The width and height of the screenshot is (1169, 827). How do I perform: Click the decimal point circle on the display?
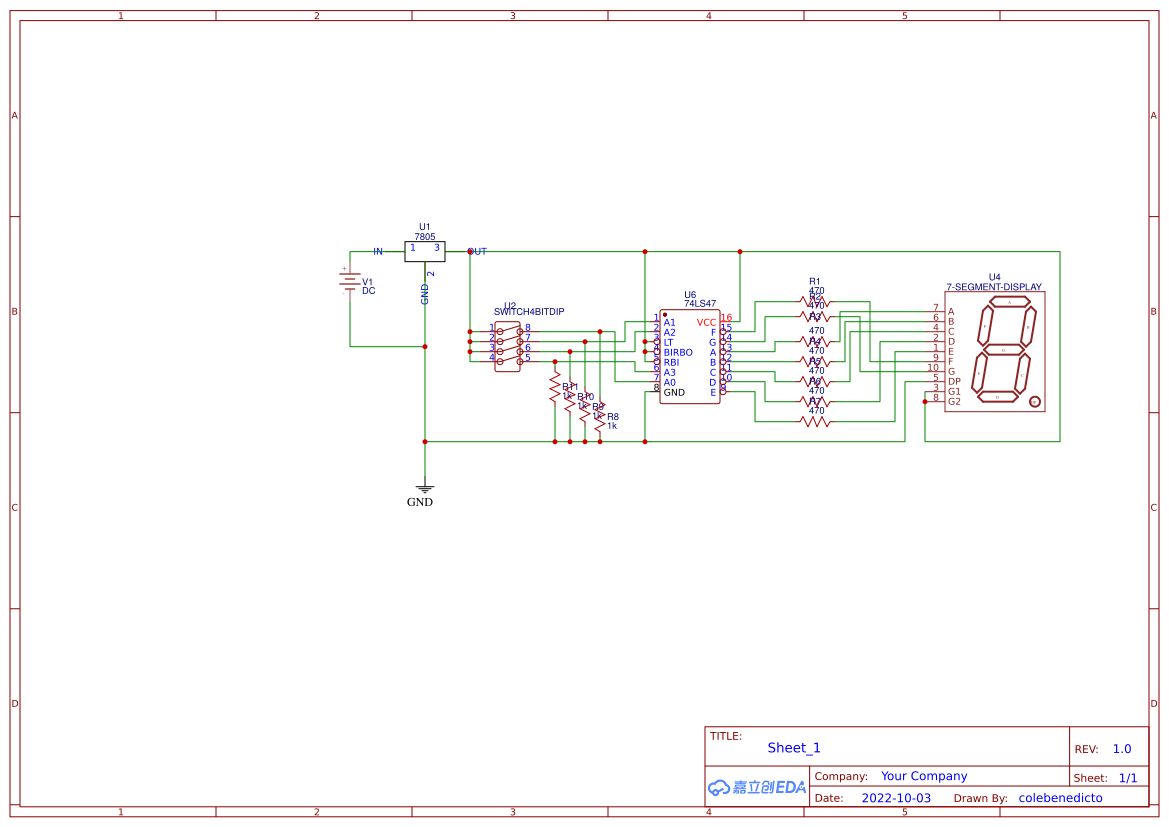(x=1034, y=402)
